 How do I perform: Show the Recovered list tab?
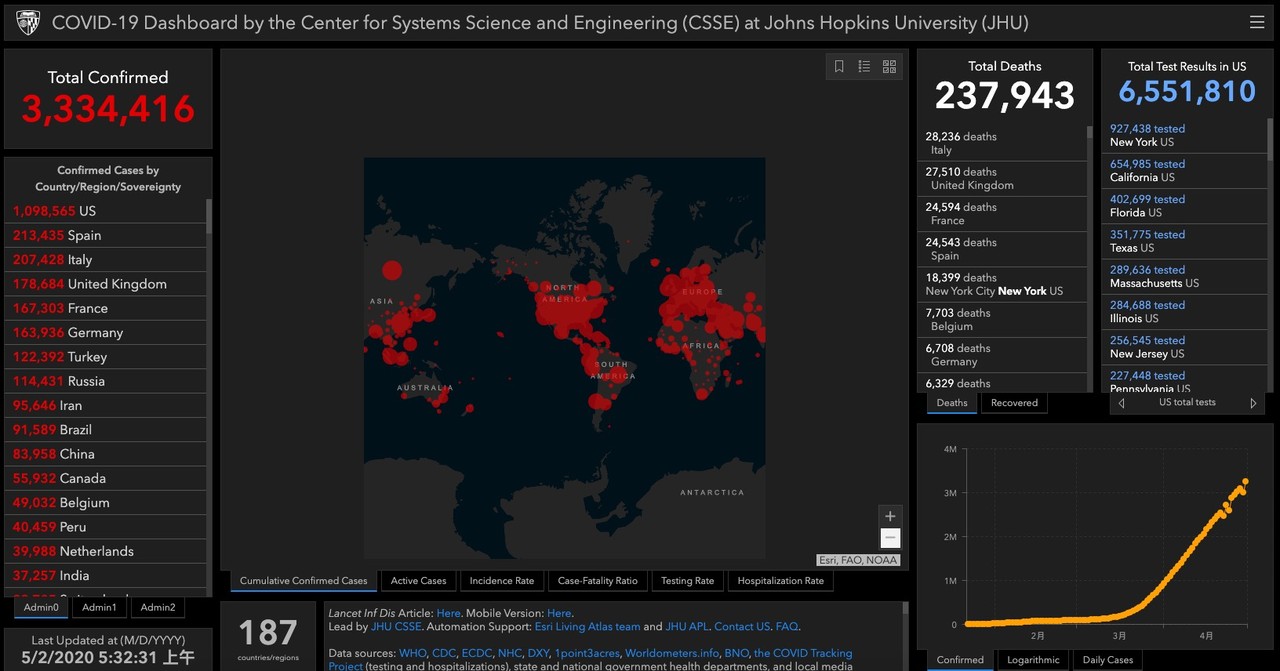pos(1014,403)
